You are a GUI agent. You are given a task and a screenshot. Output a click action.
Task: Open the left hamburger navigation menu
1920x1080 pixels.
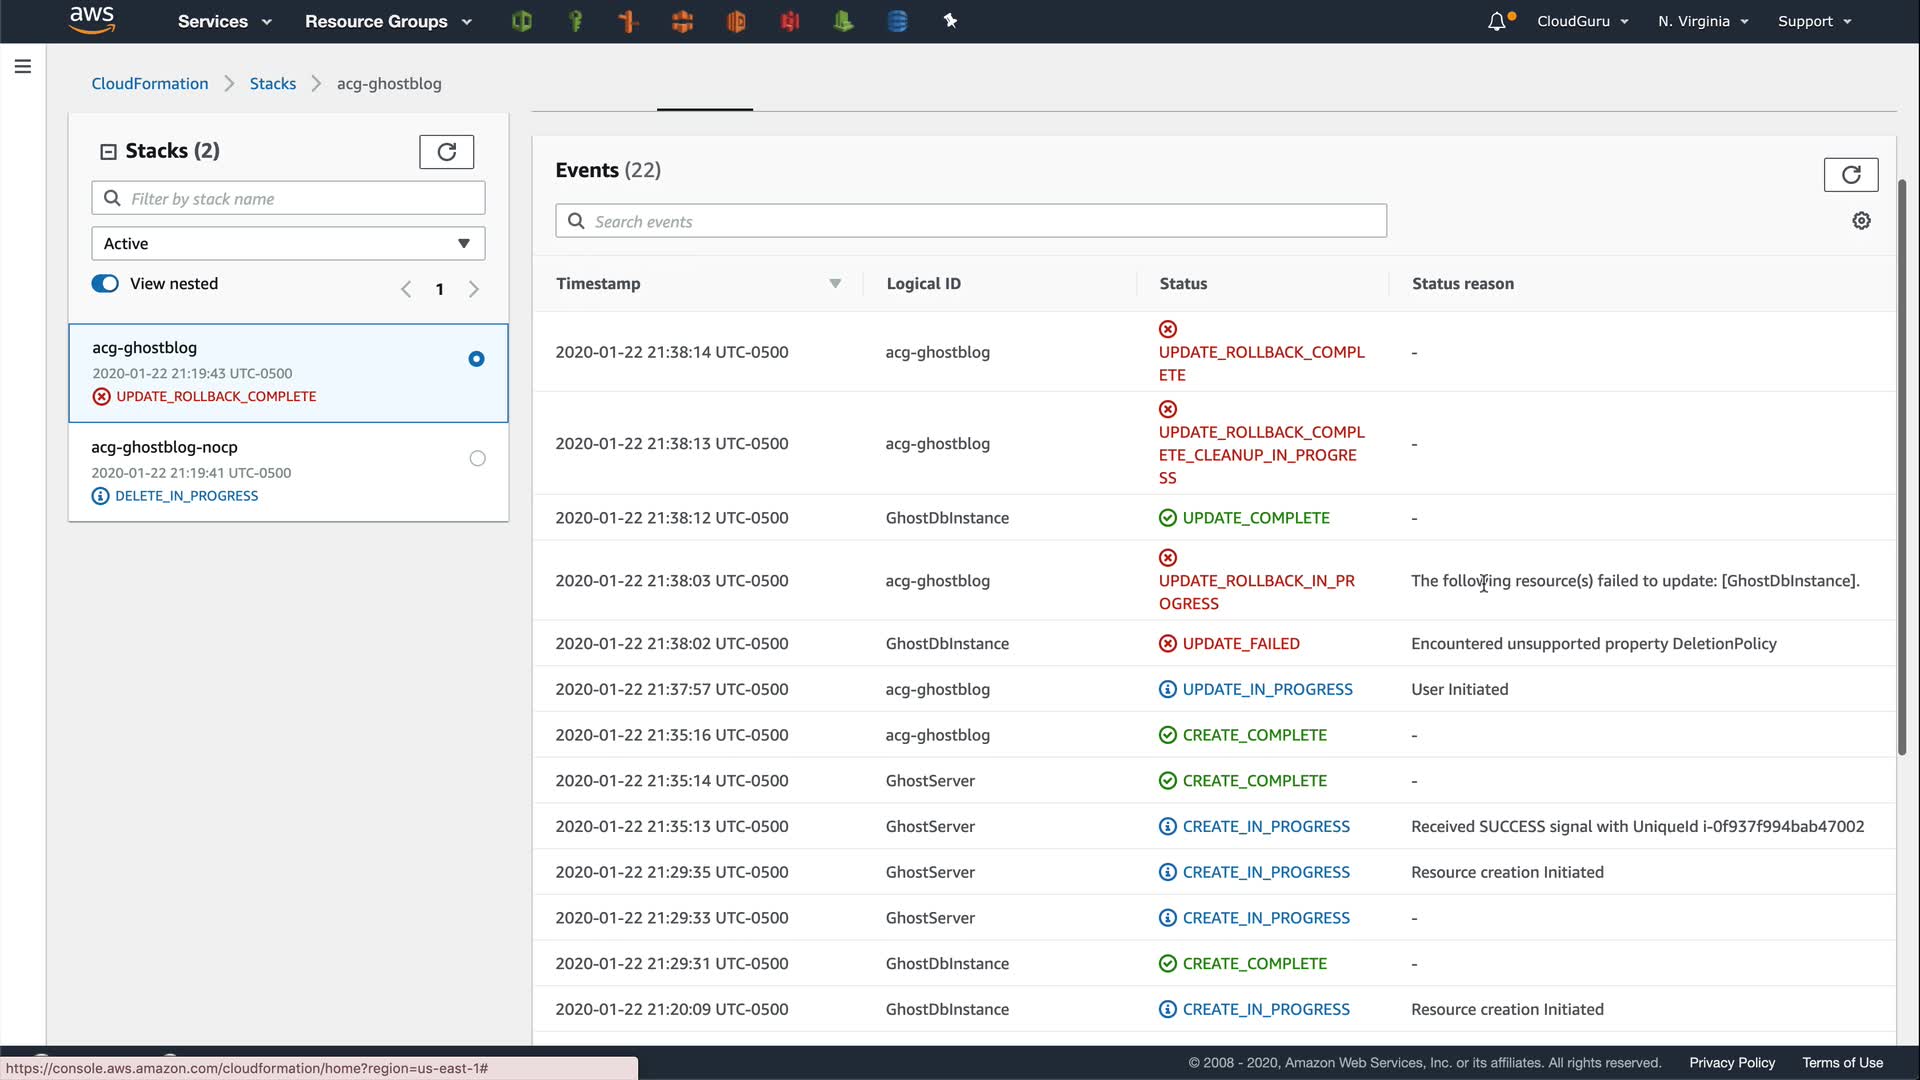(23, 66)
